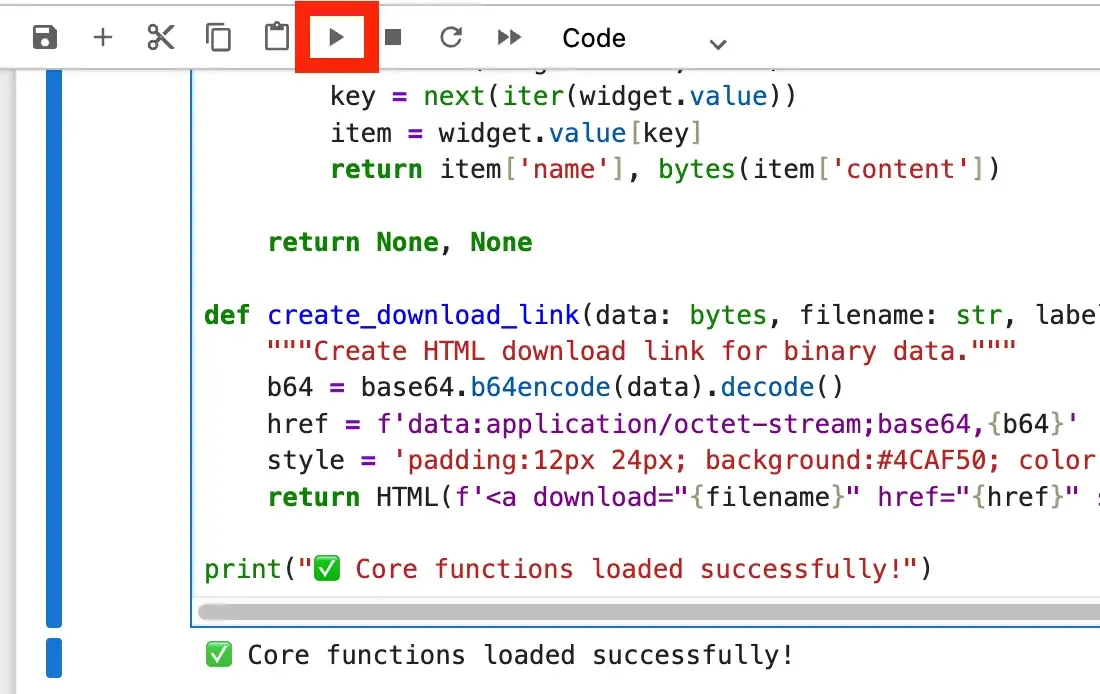1100x694 pixels.
Task: Restart kernel and run all cells
Action: coord(509,36)
